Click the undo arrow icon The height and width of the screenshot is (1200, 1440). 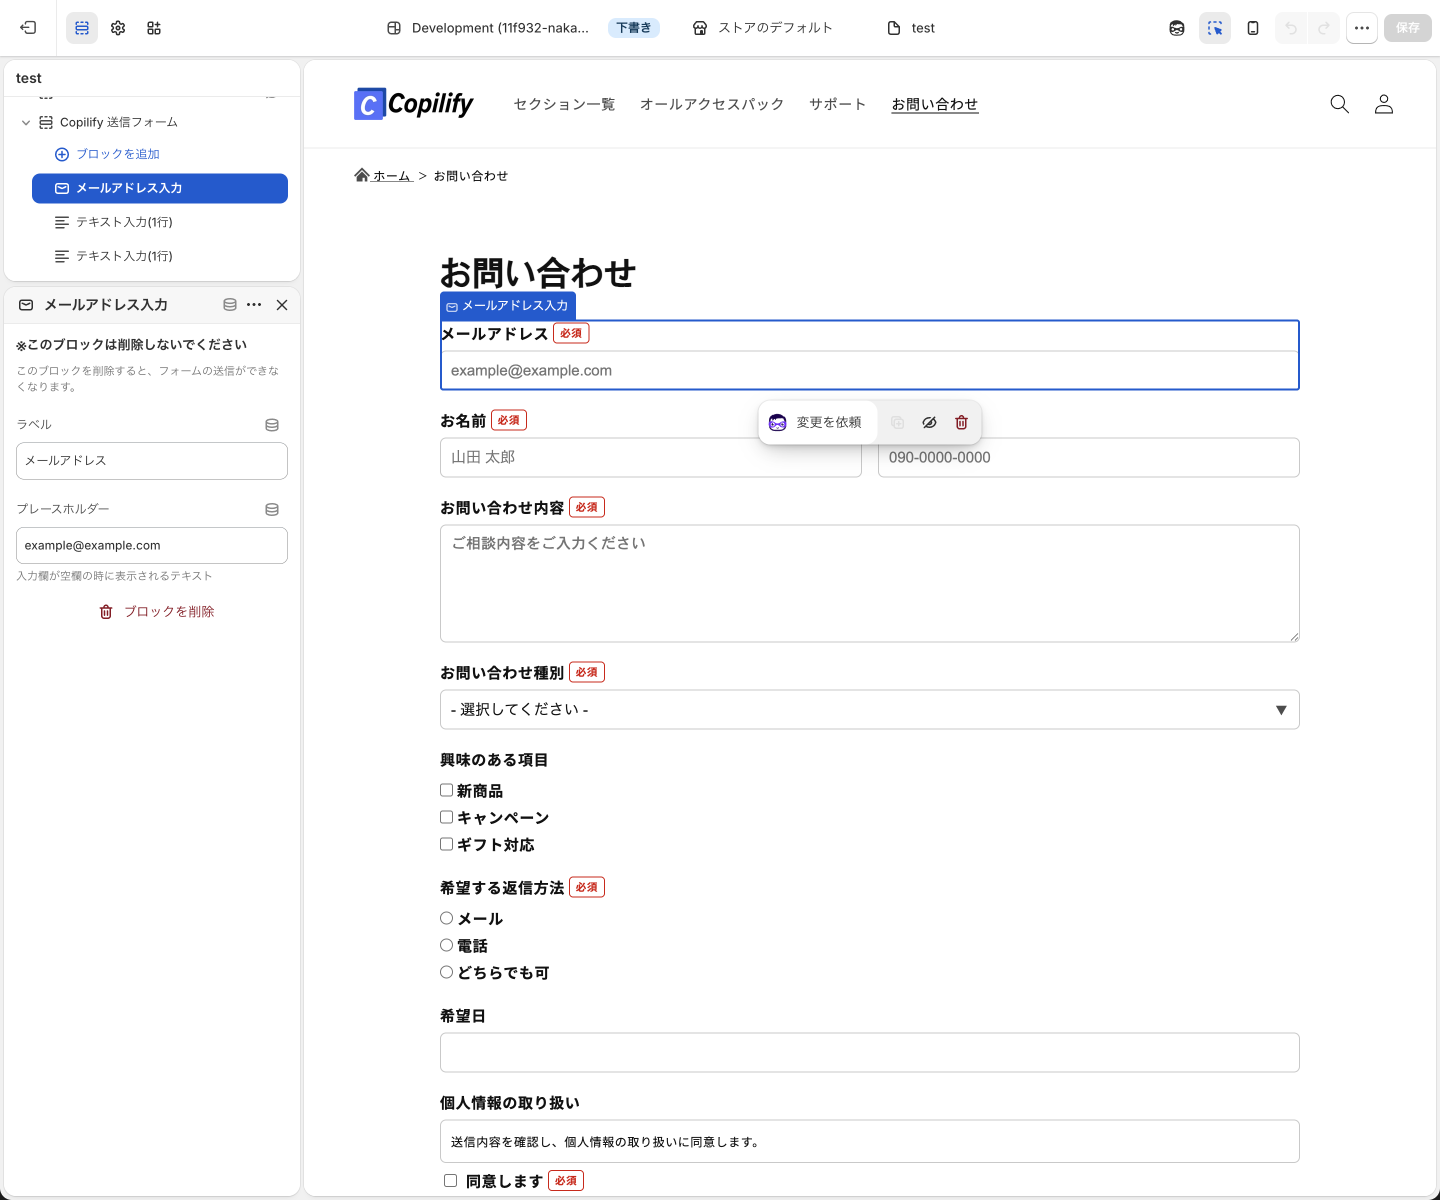pyautogui.click(x=1291, y=28)
